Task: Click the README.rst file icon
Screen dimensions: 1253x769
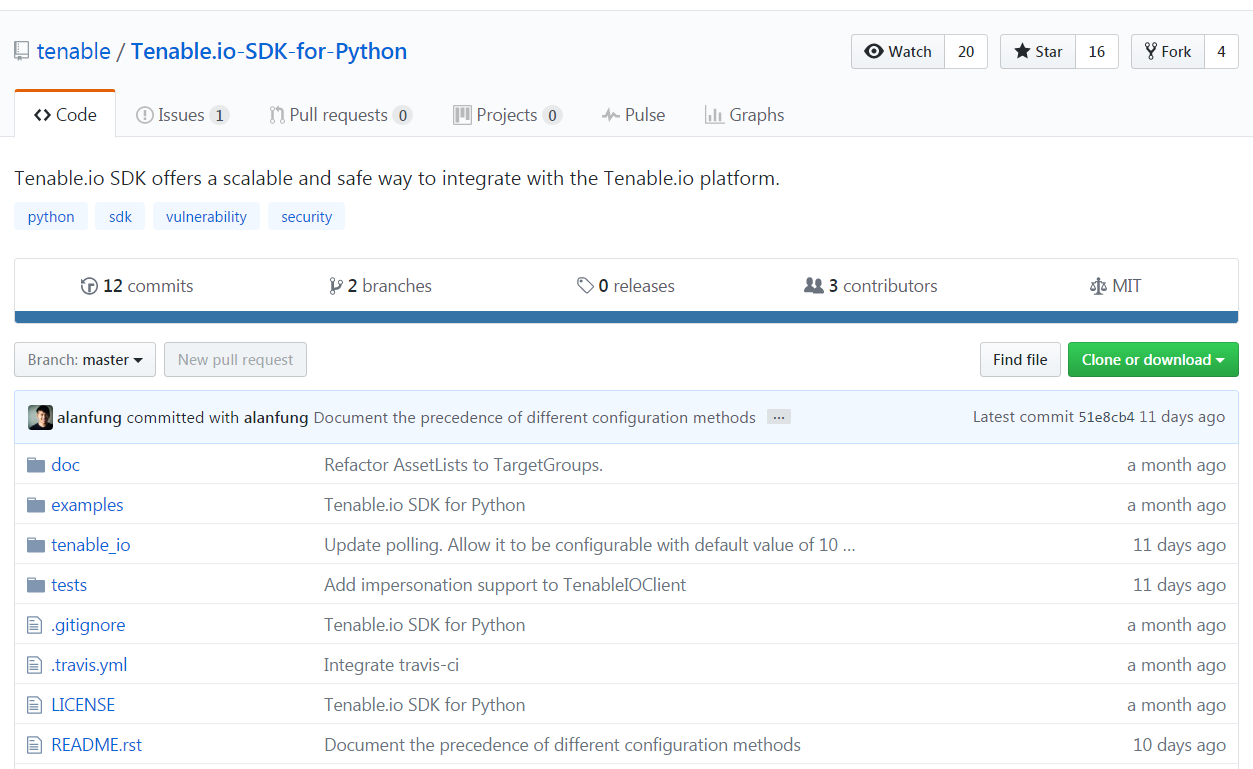Action: coord(35,745)
